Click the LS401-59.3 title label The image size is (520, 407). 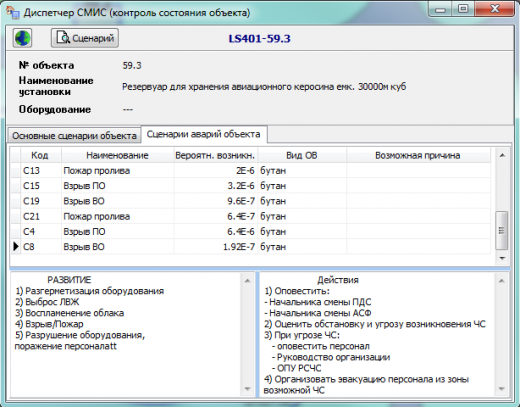(259, 39)
